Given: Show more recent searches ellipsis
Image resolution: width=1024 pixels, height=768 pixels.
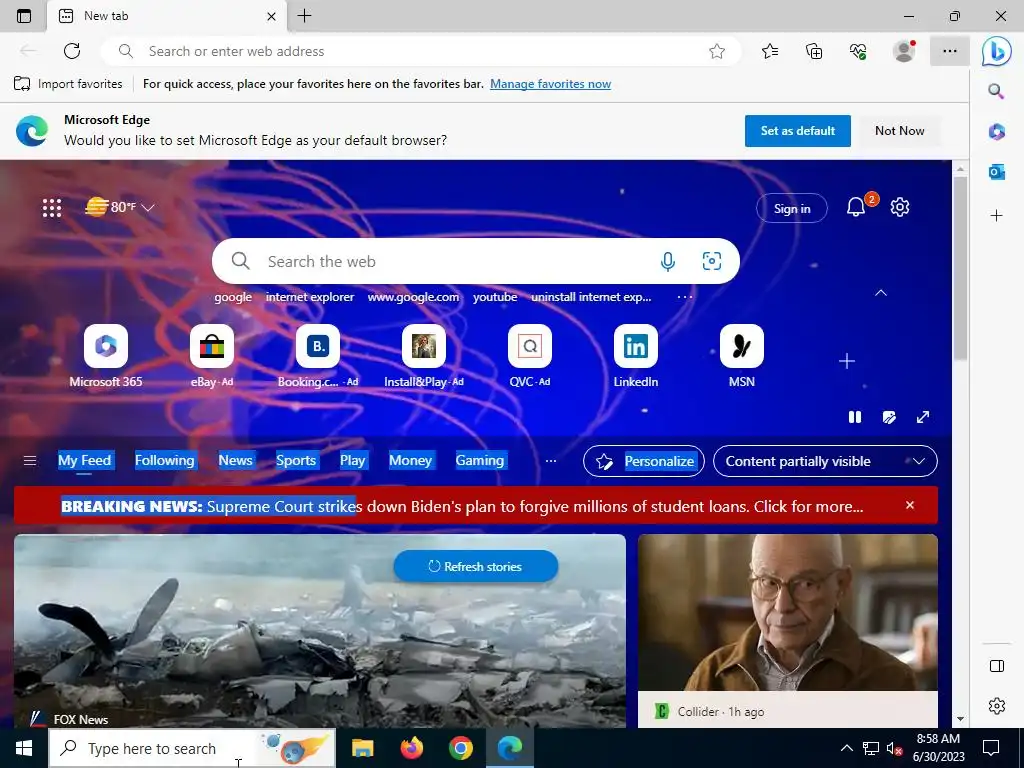Looking at the screenshot, I should click(x=684, y=297).
